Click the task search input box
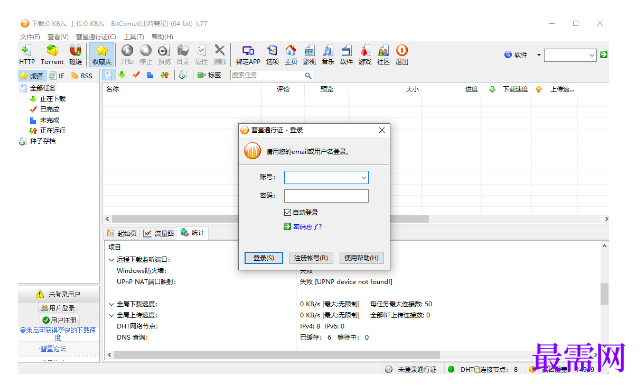This screenshot has width=644, height=389. (267, 75)
